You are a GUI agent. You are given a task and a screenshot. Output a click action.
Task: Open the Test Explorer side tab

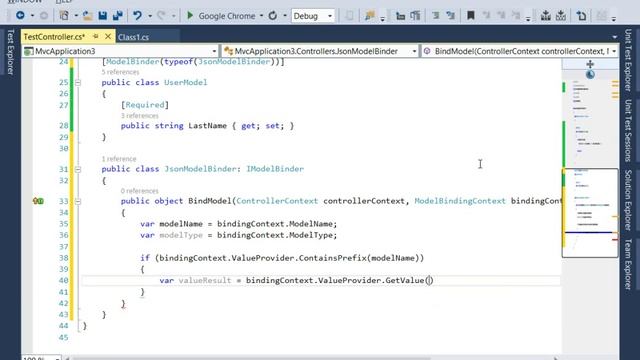(11, 51)
